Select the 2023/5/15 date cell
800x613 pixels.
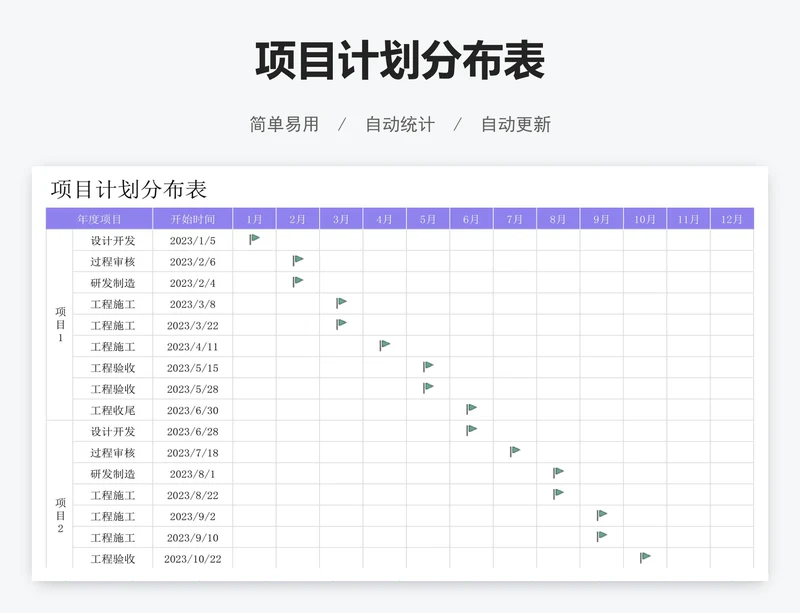(192, 367)
